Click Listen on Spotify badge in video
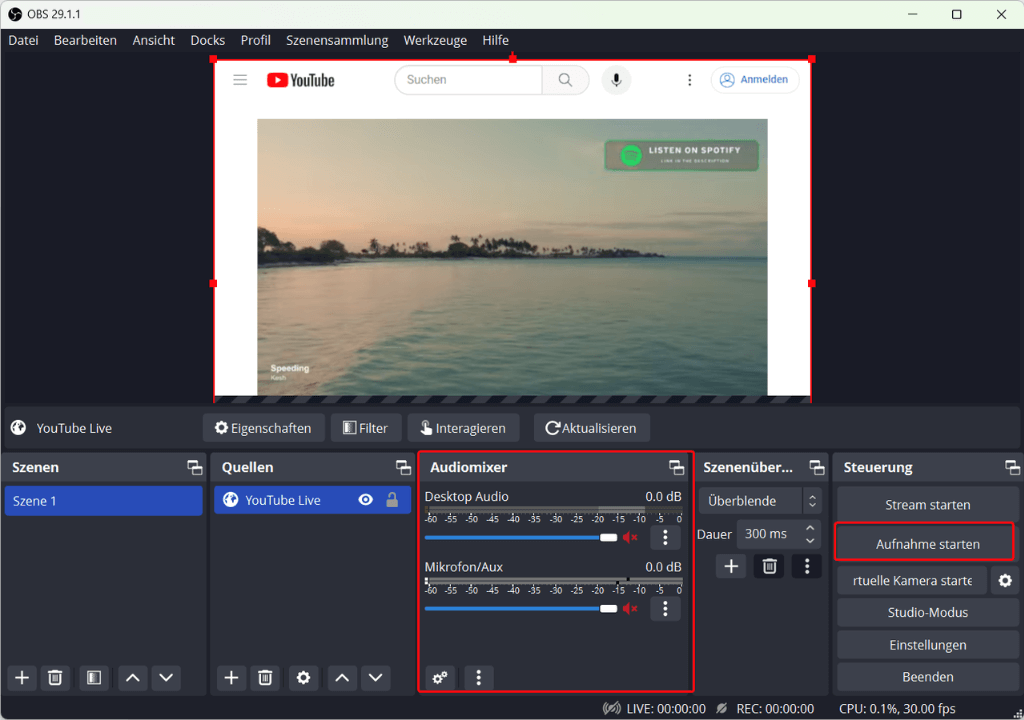The height and width of the screenshot is (720, 1024). [x=682, y=155]
